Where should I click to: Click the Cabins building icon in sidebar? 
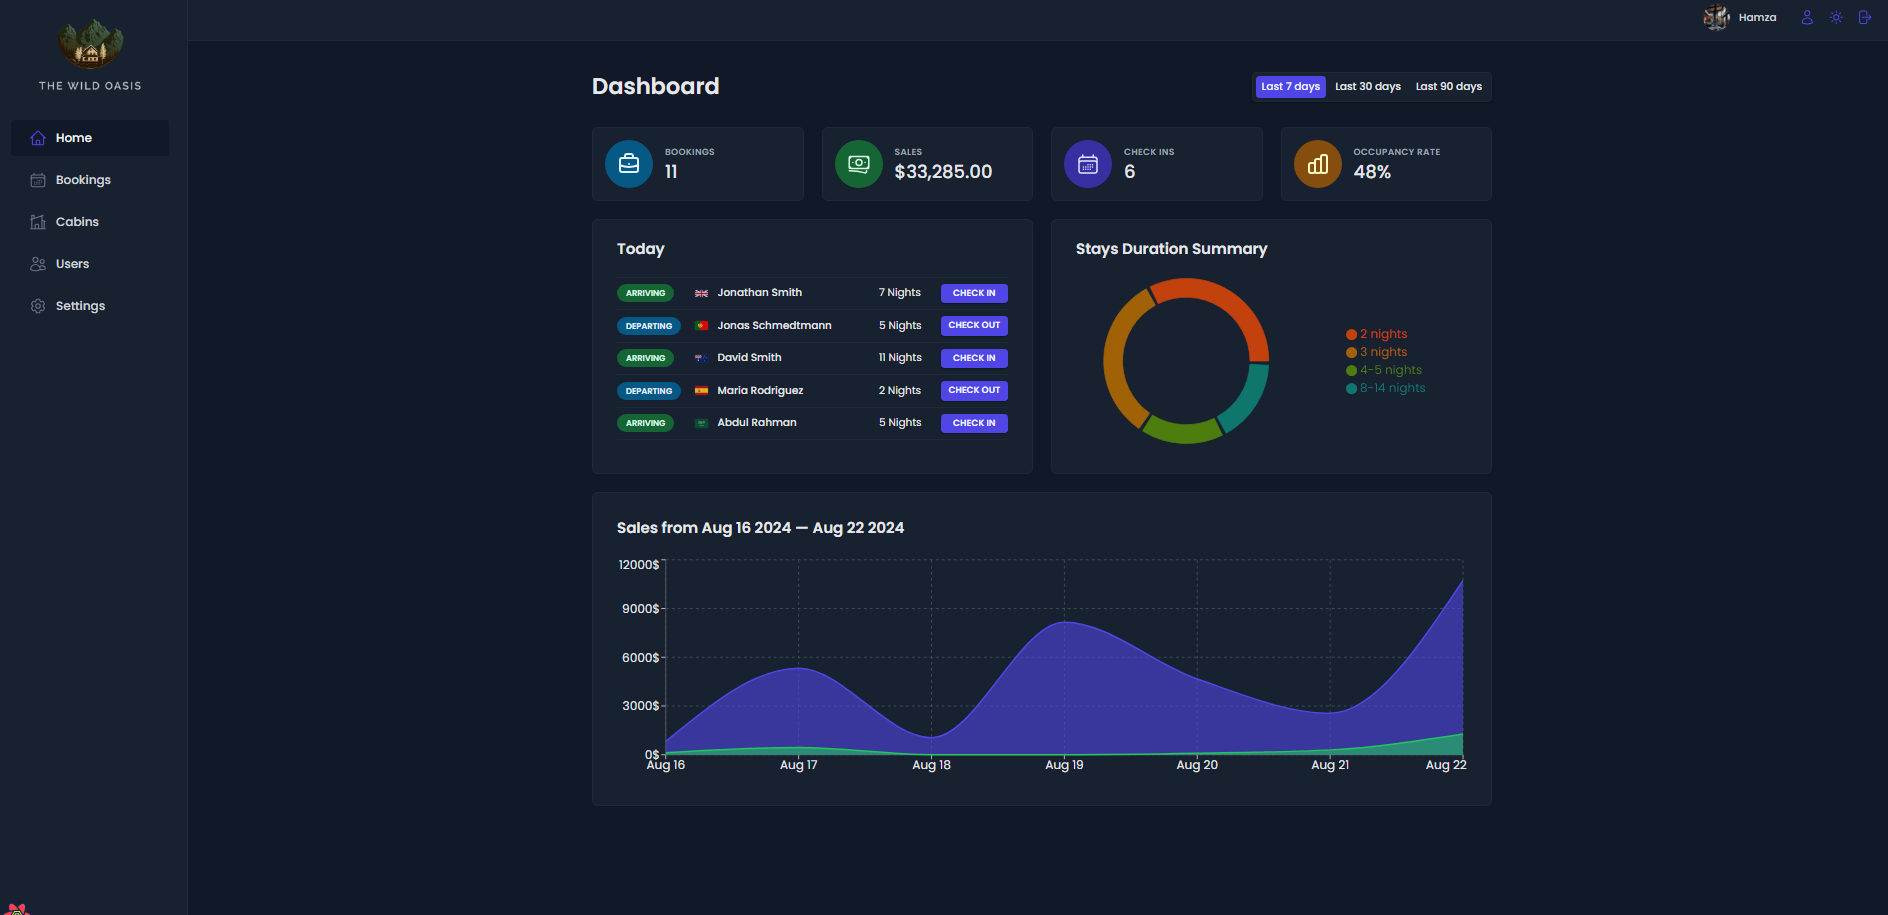point(38,222)
